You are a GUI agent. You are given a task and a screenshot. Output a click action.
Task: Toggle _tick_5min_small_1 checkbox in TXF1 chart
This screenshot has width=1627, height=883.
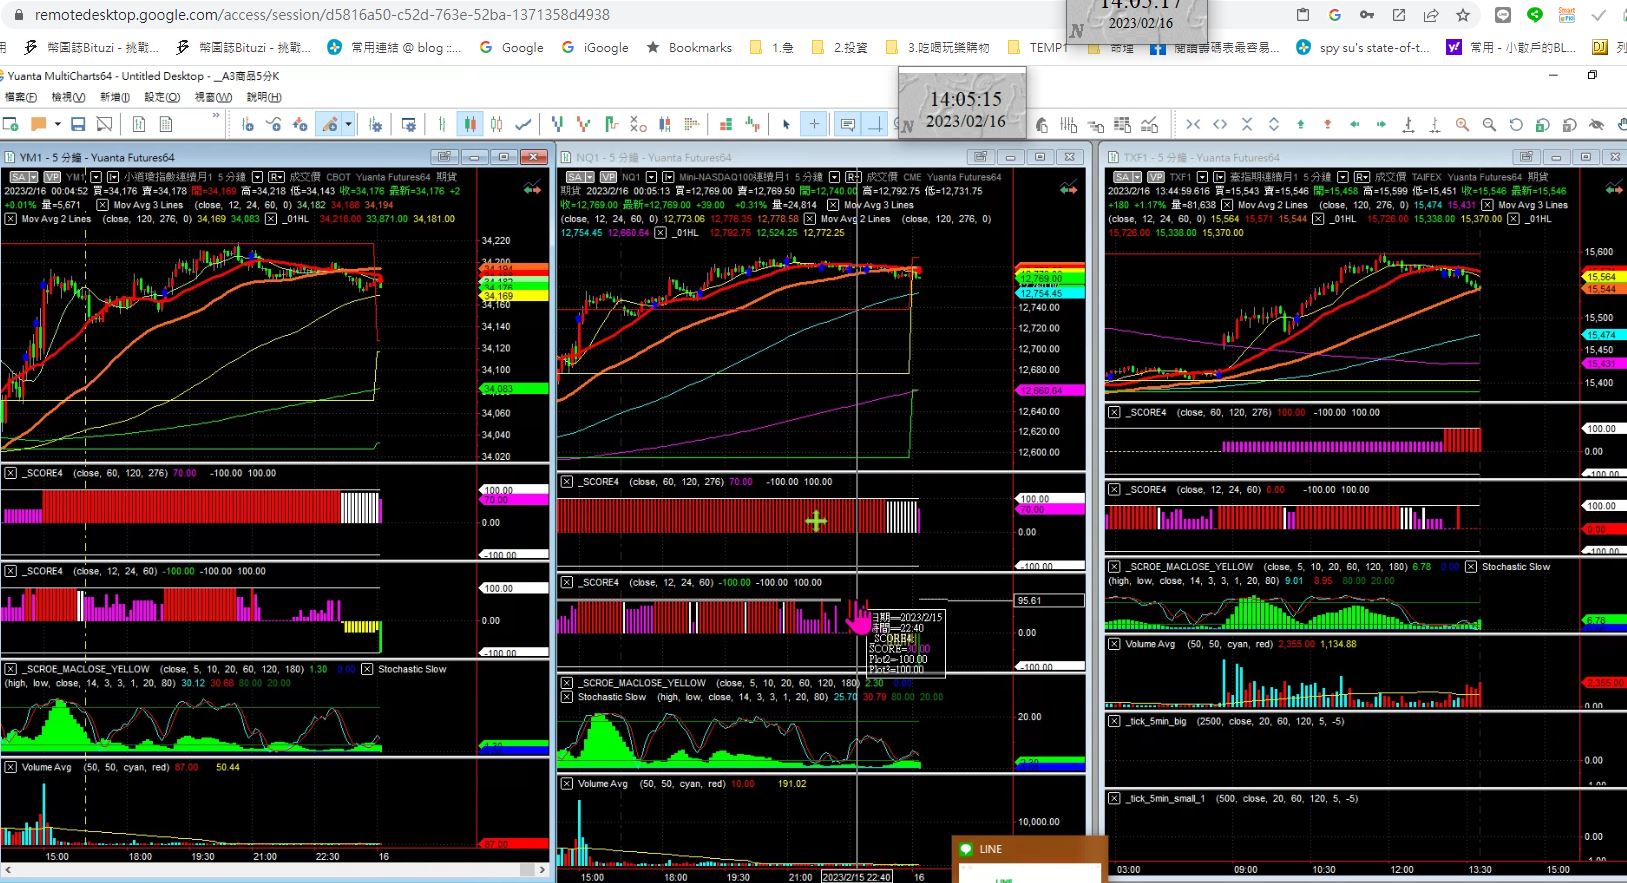point(1114,798)
